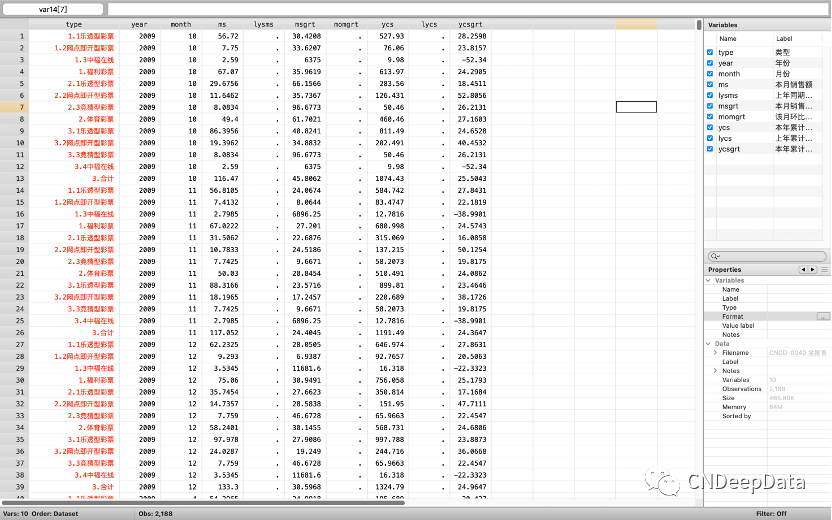Collapse the Data section in Properties
Image resolution: width=832 pixels, height=520 pixels.
[x=708, y=343]
